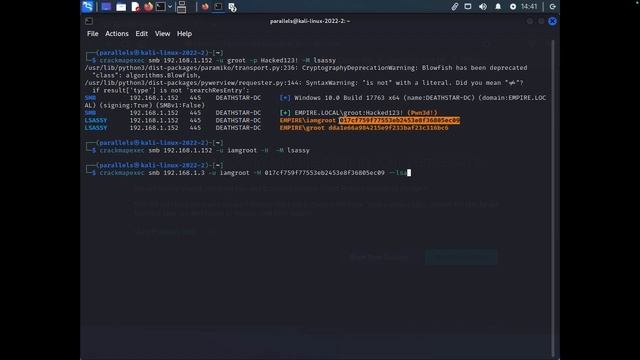640x360 pixels.
Task: Open the notifications bell
Action: 498,7
